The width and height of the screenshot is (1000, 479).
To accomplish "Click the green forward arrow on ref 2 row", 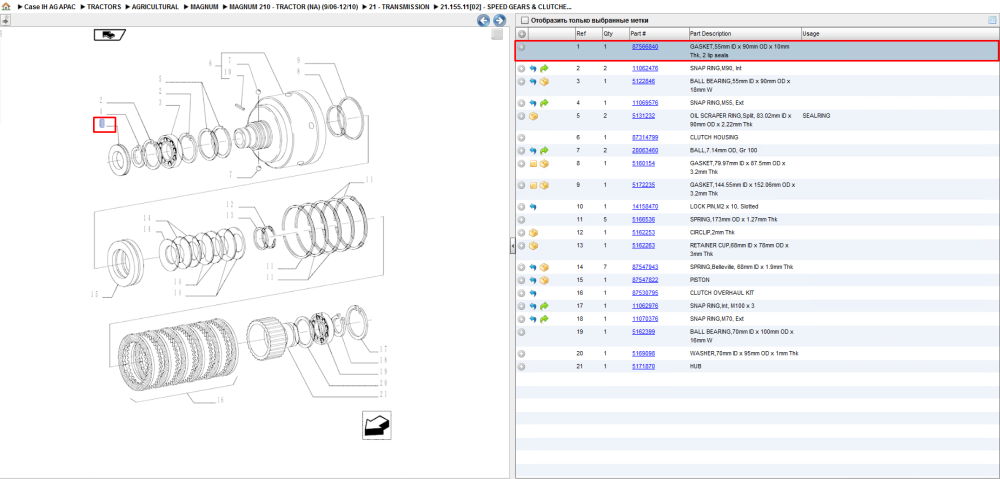I will click(x=544, y=68).
